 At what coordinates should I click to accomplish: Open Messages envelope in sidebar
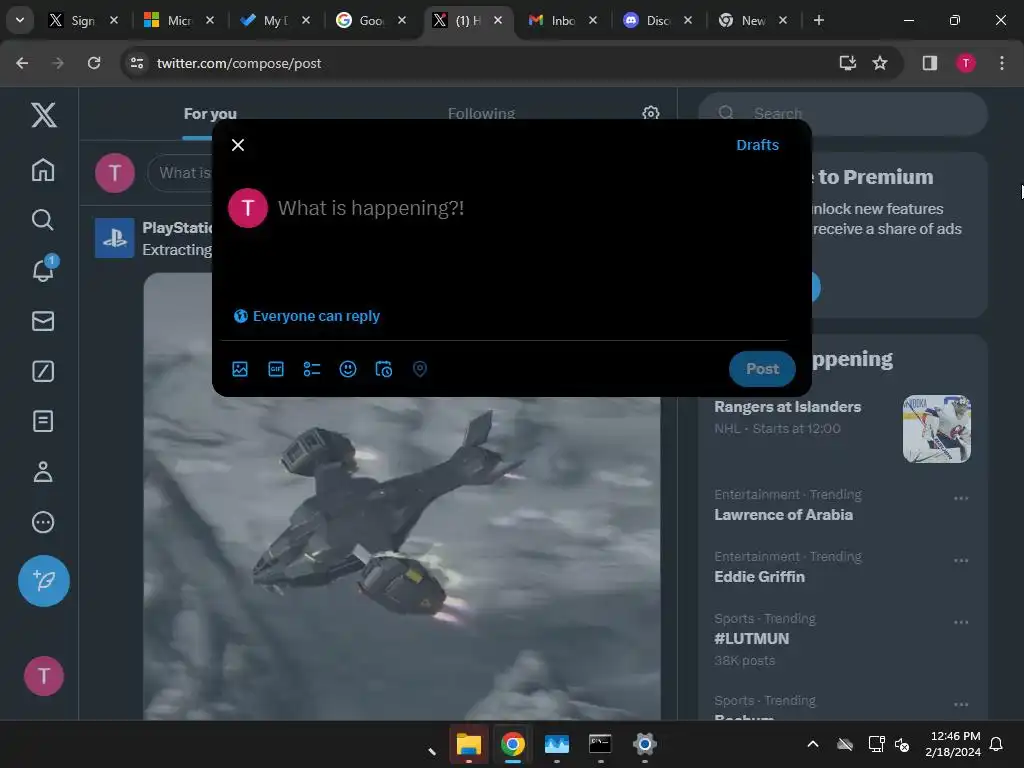point(43,321)
